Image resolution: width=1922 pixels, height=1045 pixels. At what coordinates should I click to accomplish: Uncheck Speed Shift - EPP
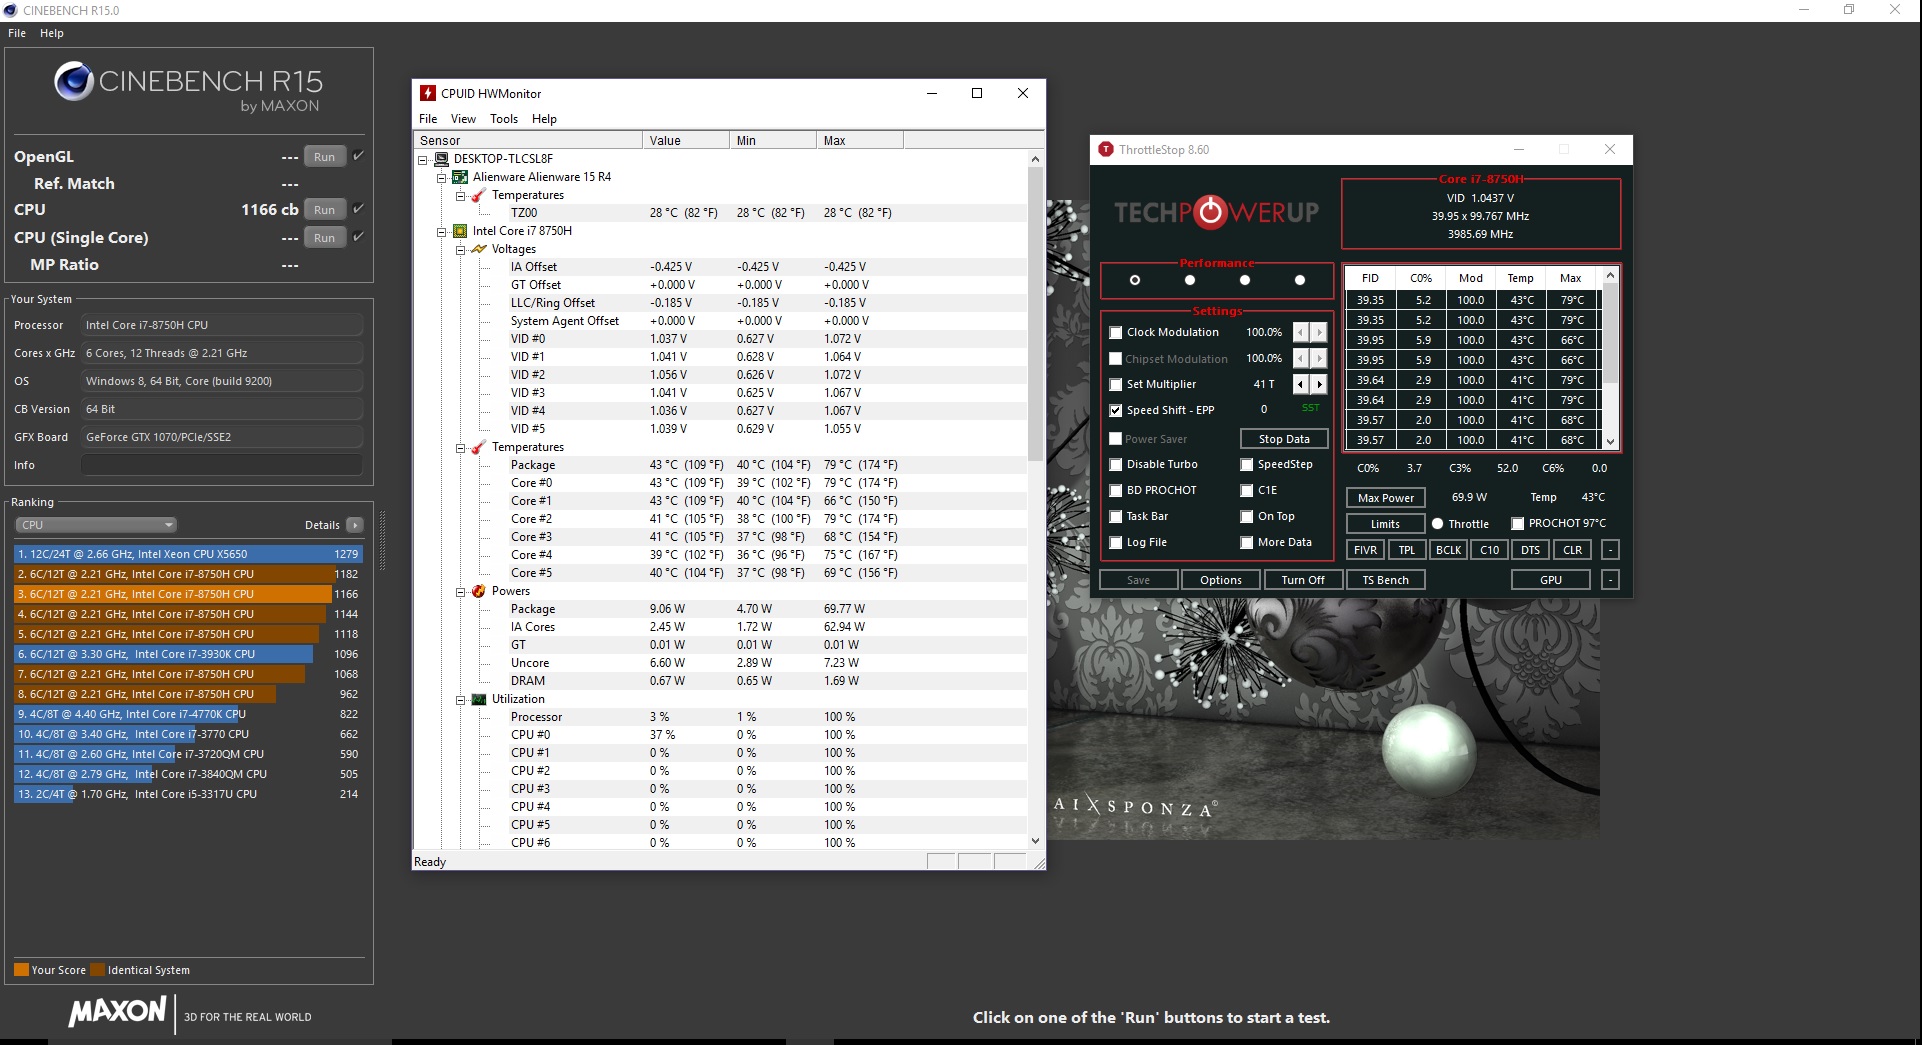point(1116,410)
